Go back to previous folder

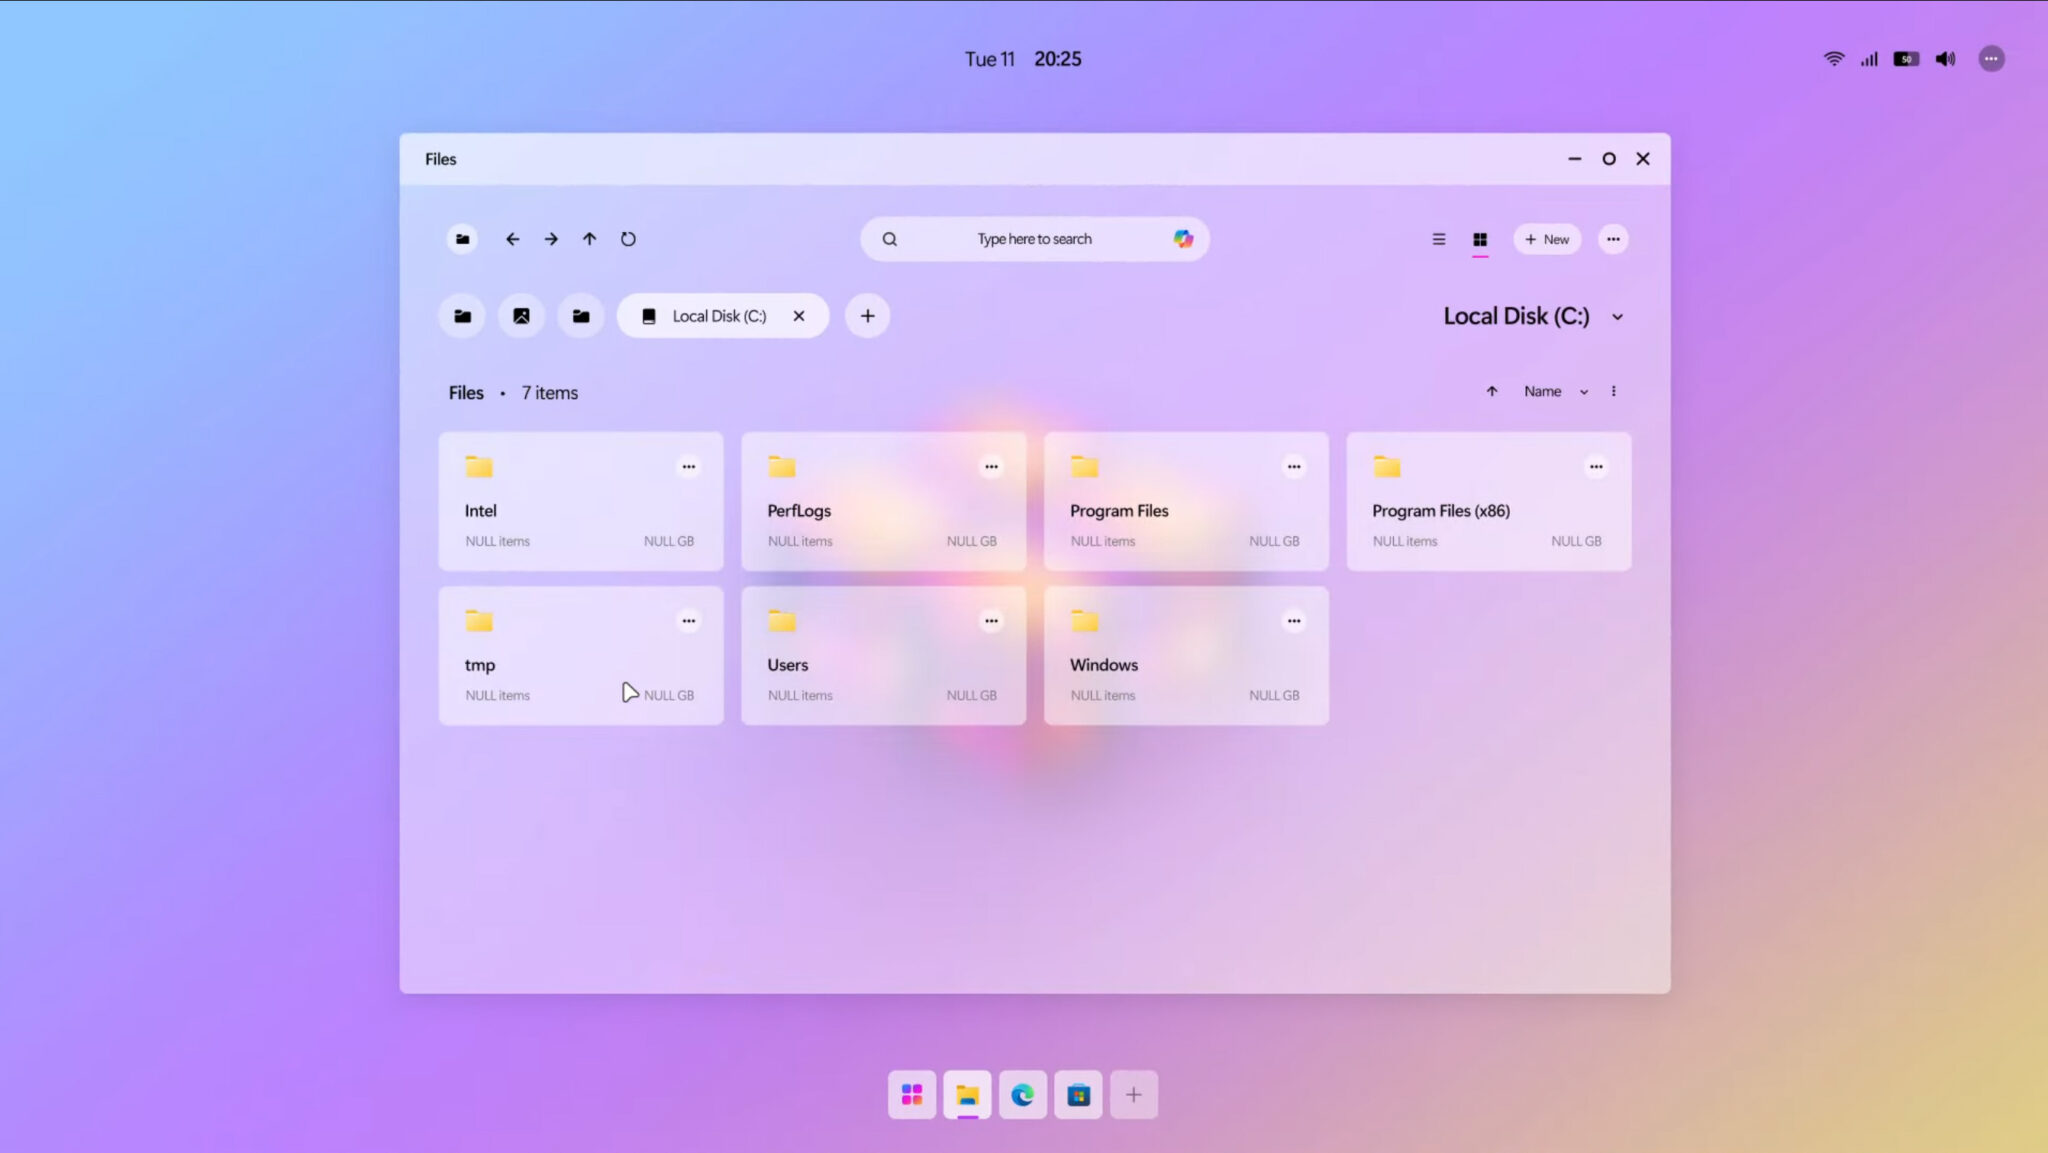[512, 239]
